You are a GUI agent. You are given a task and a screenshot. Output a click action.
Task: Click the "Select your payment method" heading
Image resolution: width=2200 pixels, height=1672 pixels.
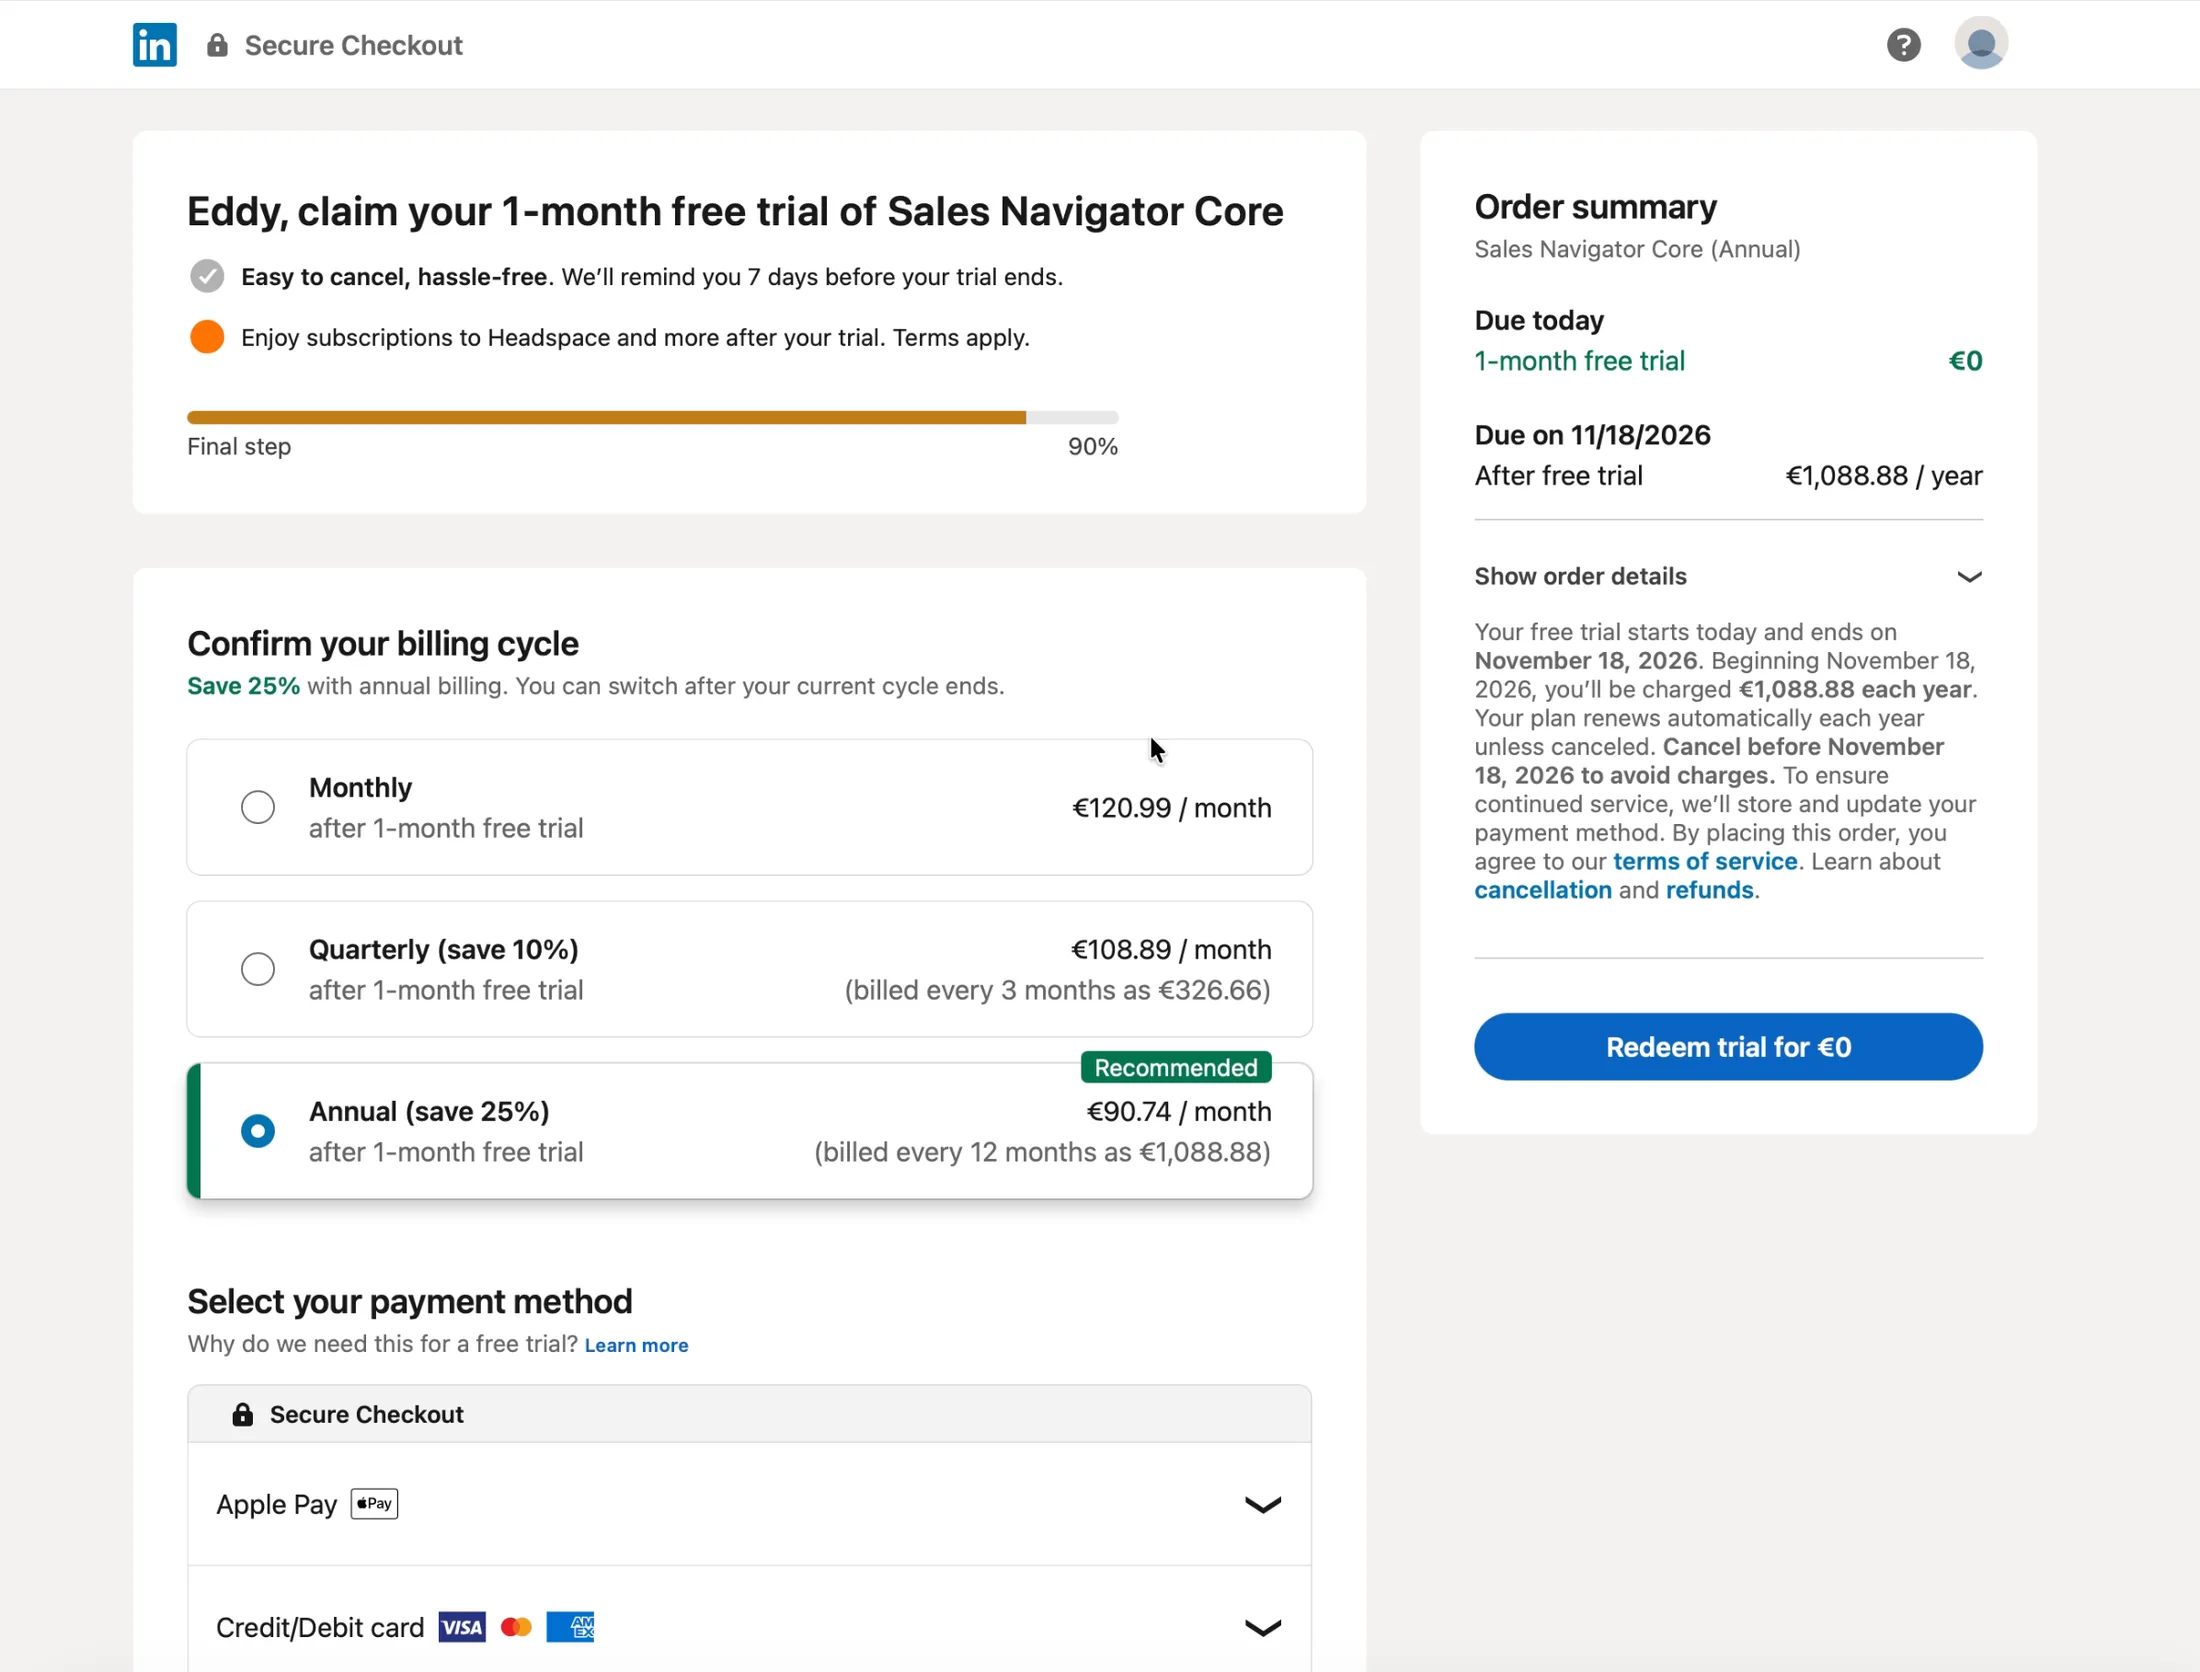pyautogui.click(x=410, y=1301)
